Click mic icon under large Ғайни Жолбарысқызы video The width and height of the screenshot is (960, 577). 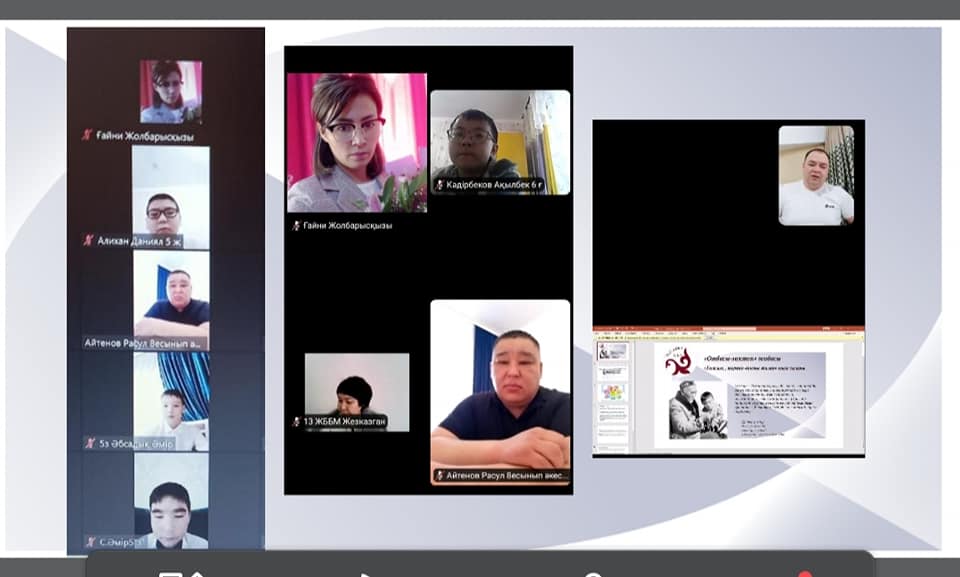(x=295, y=226)
